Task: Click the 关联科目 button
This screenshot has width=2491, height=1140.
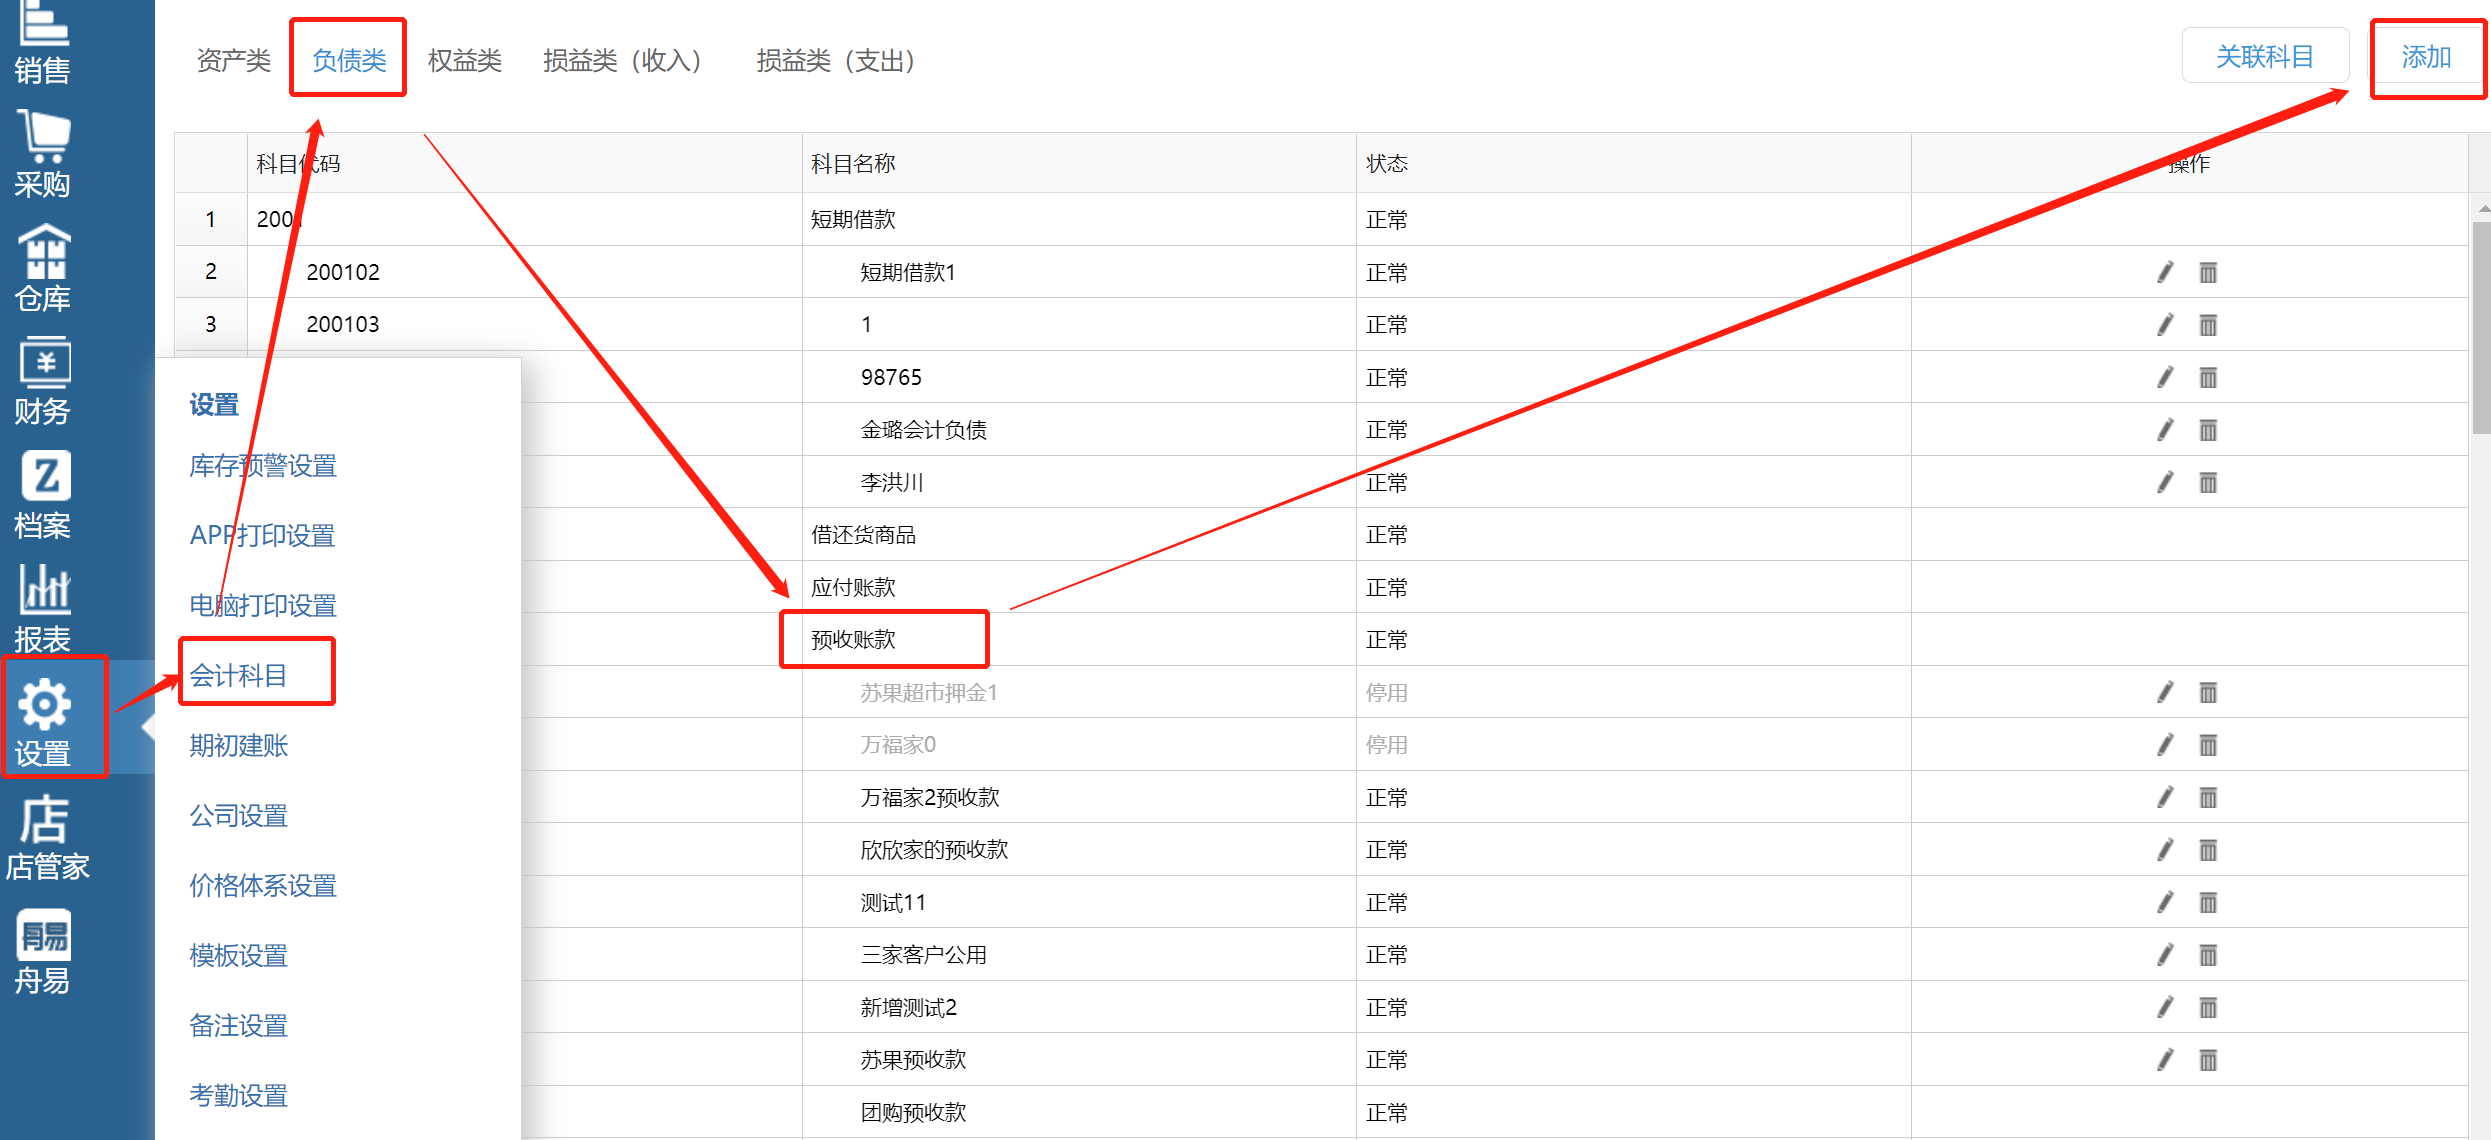Action: click(2265, 56)
